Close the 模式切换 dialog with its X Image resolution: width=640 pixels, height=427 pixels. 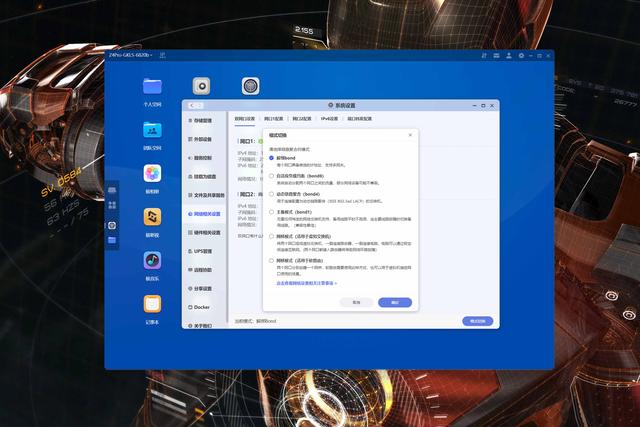pos(410,135)
